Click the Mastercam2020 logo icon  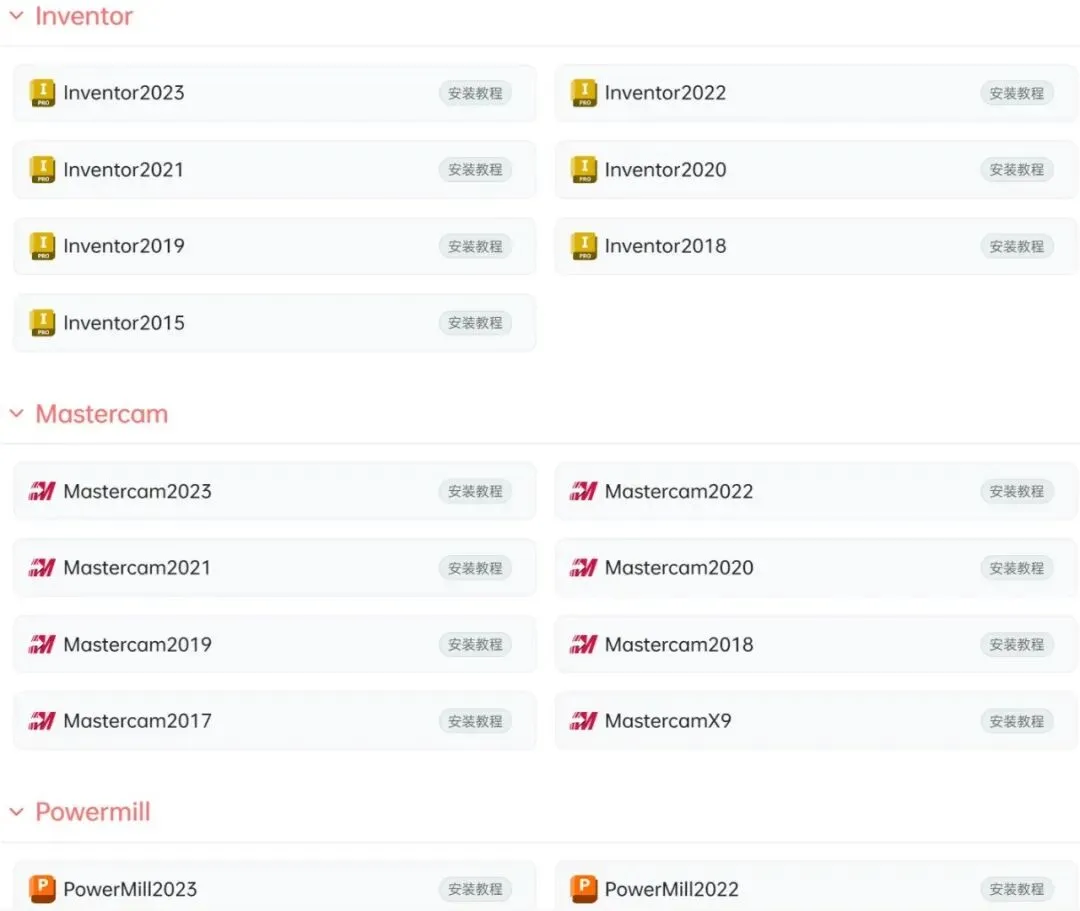583,567
